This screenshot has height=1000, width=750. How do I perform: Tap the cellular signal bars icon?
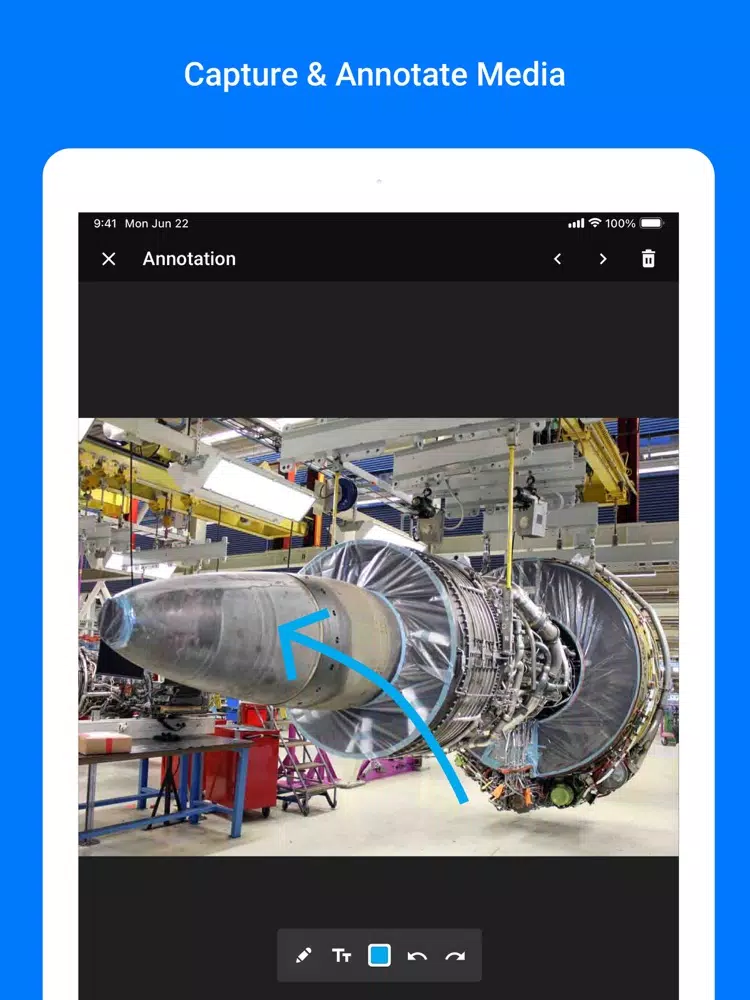click(x=576, y=223)
